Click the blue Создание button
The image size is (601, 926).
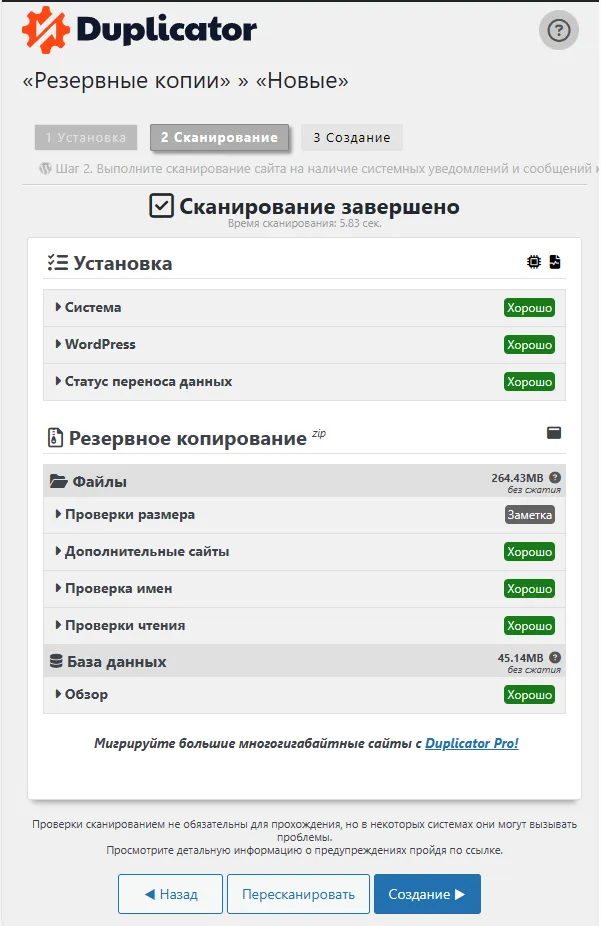pos(427,894)
